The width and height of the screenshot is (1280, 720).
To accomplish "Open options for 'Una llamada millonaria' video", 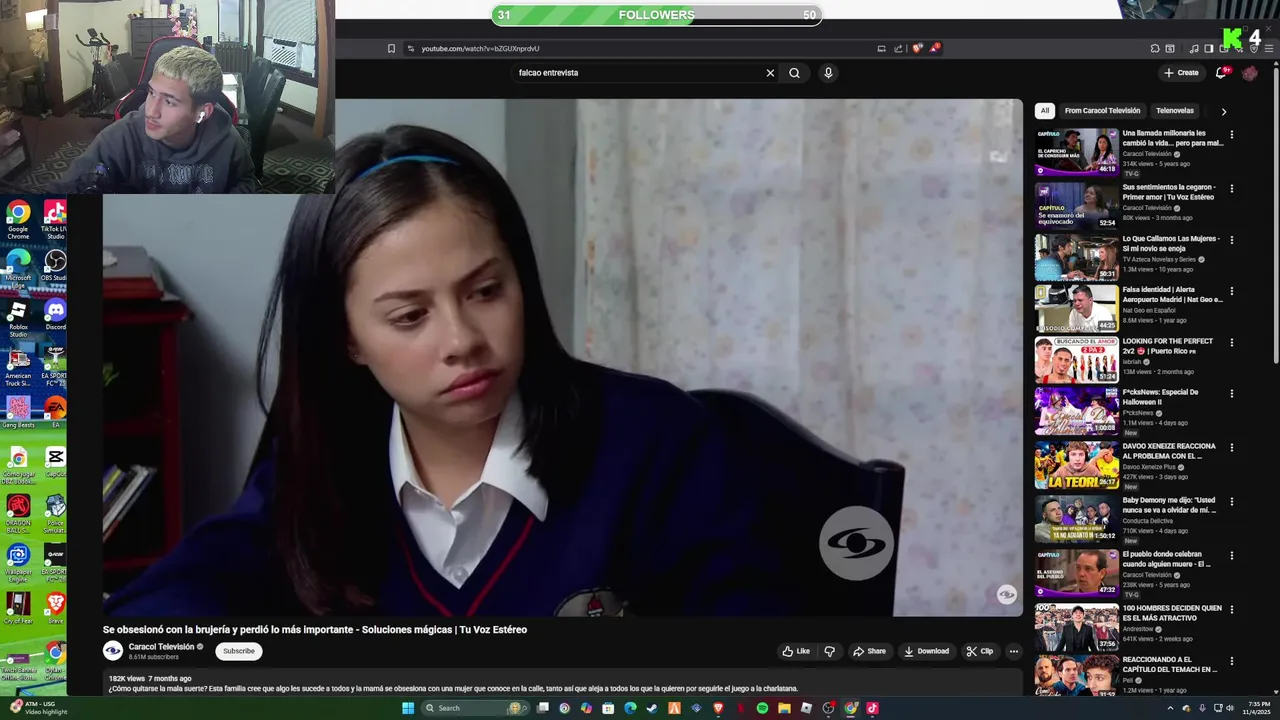I will [x=1231, y=134].
